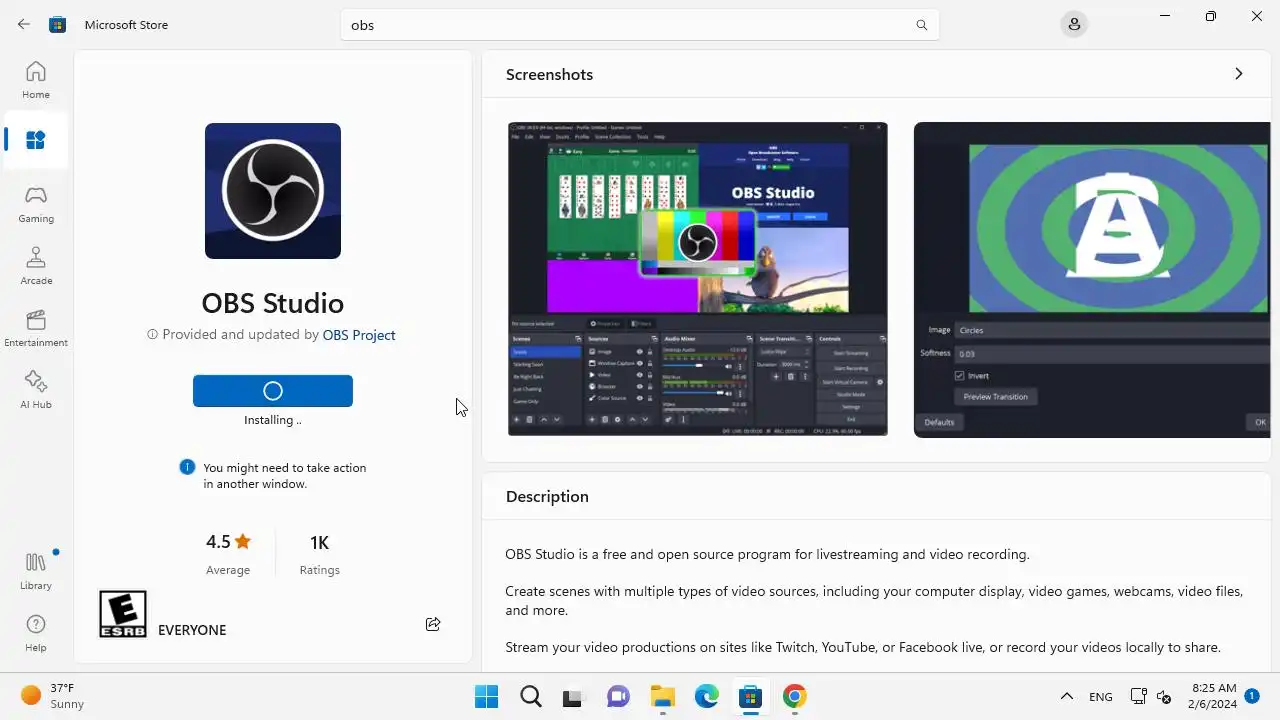The width and height of the screenshot is (1280, 720).
Task: Click the OBS Studio title text
Action: [x=273, y=303]
